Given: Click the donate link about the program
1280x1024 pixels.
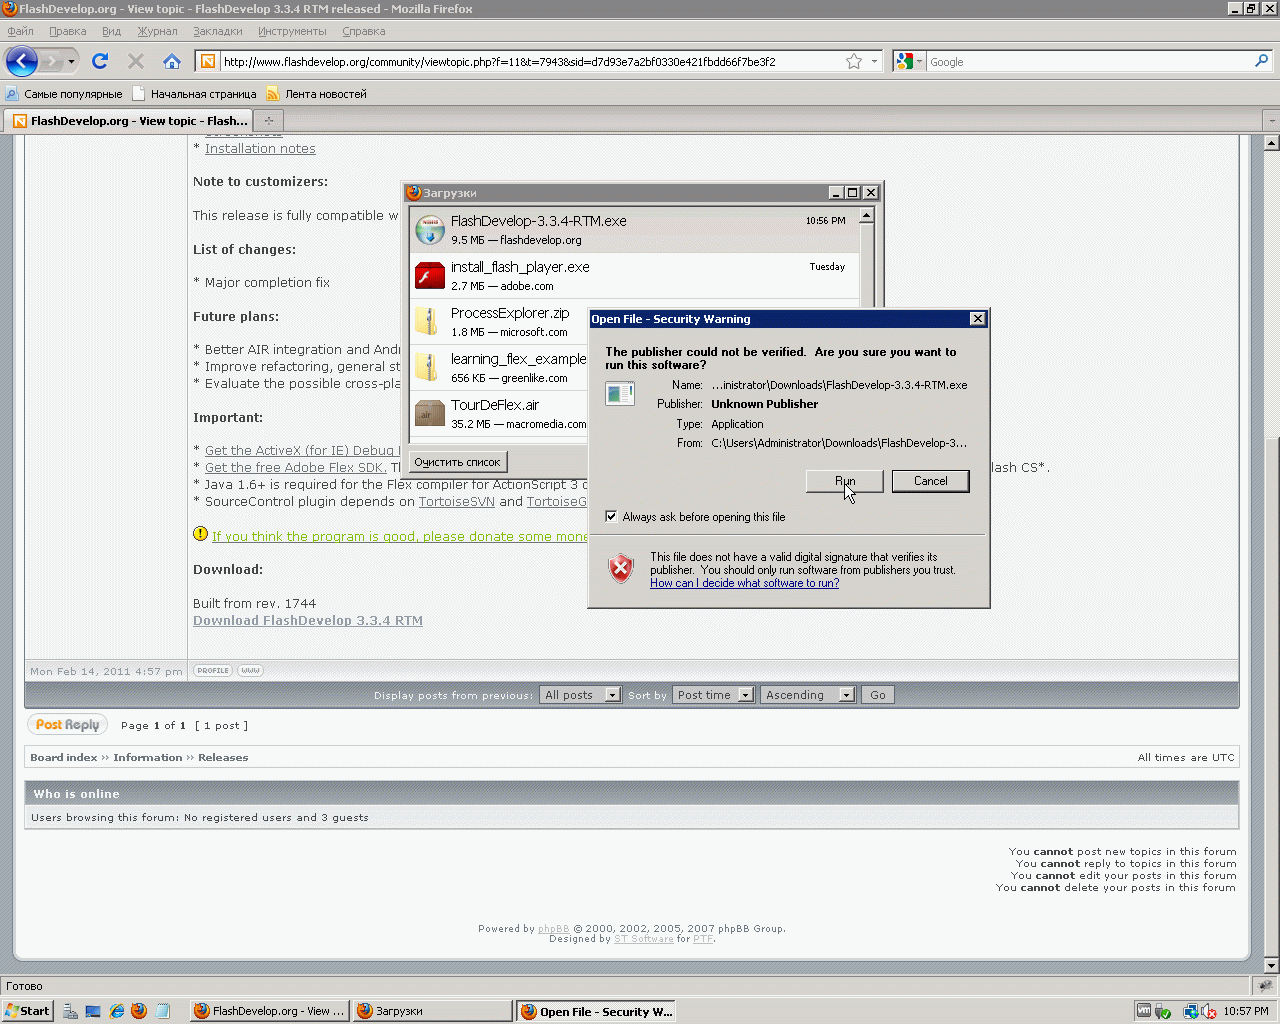Looking at the screenshot, I should [x=400, y=537].
